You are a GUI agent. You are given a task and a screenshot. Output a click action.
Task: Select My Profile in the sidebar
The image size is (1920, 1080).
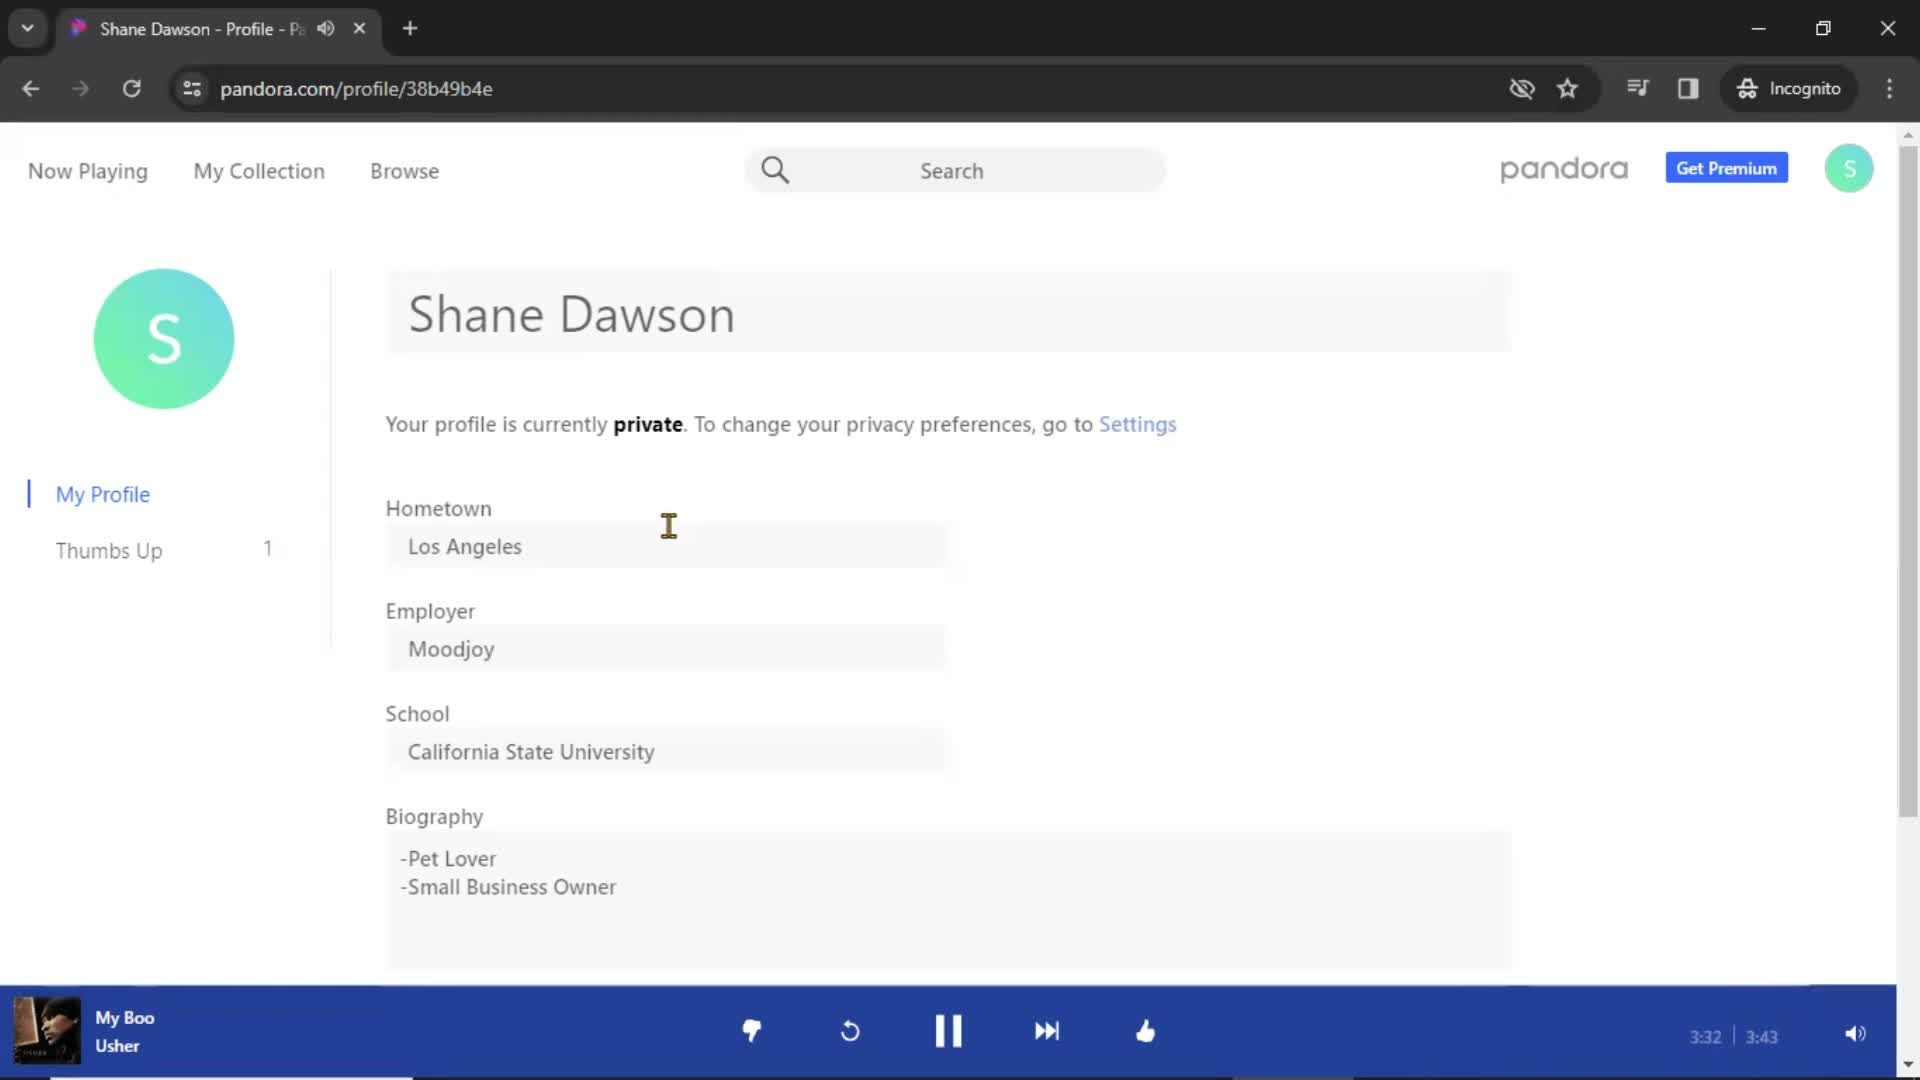point(103,494)
